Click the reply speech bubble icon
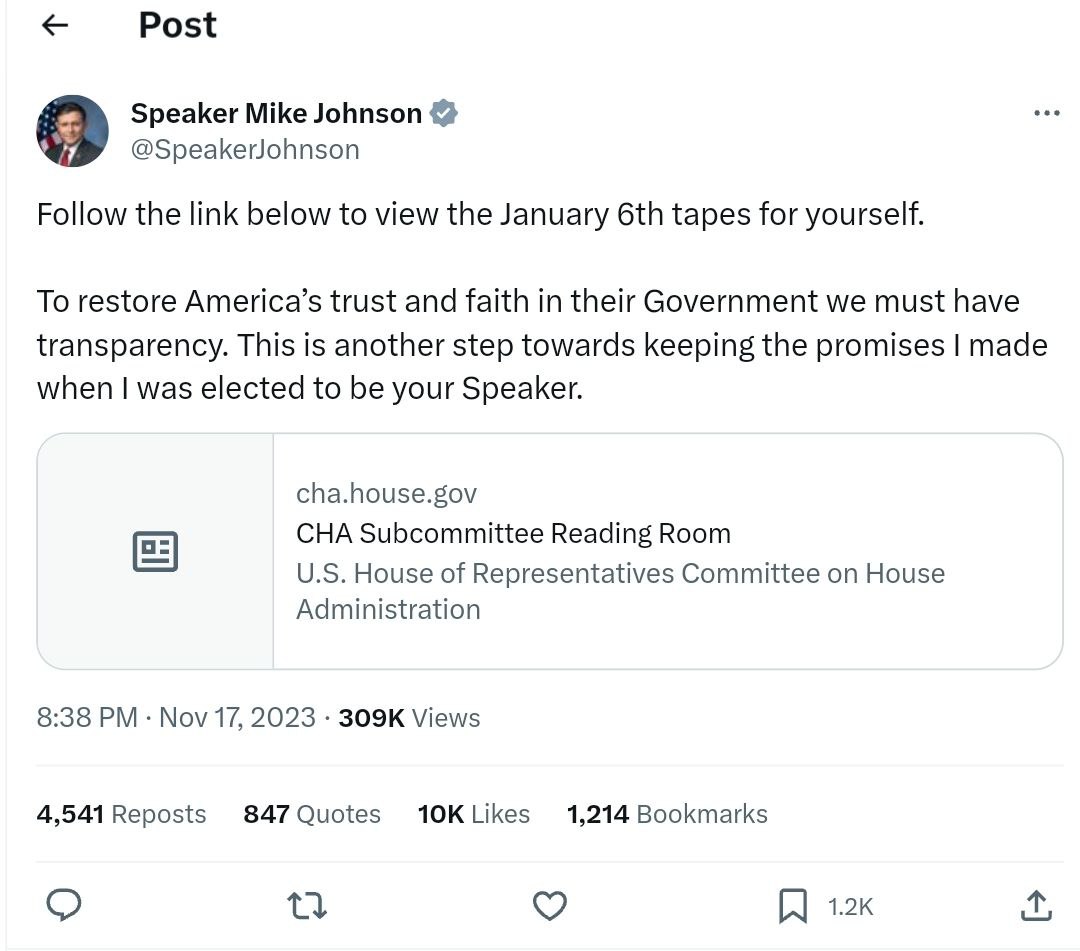 point(64,905)
